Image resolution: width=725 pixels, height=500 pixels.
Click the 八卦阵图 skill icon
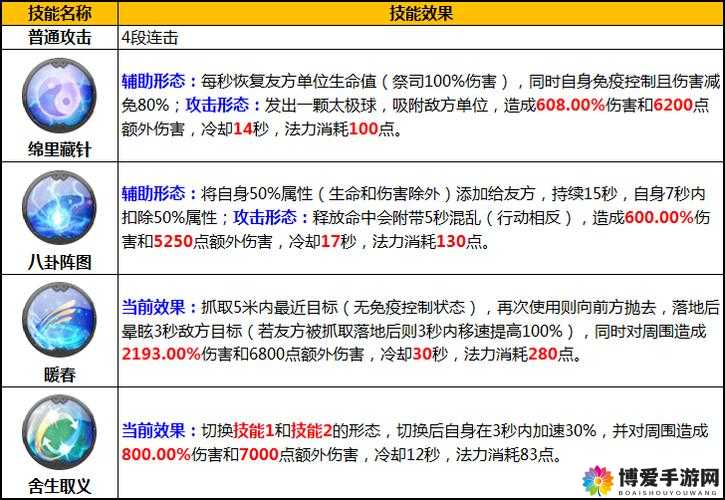click(x=59, y=208)
